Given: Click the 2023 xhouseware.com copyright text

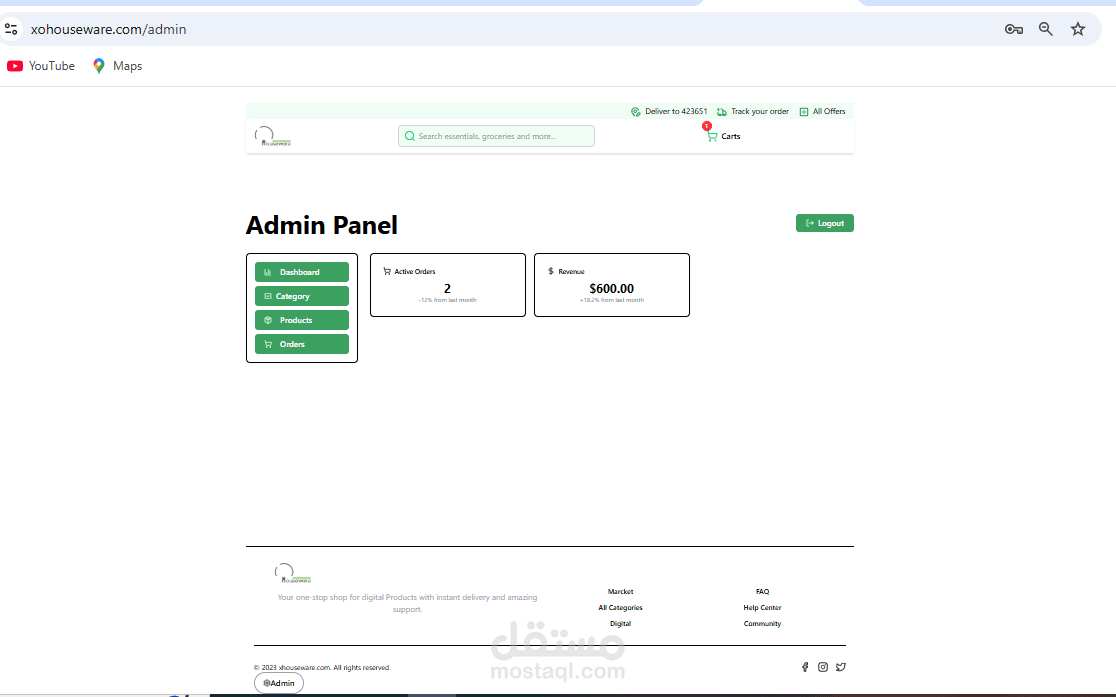Looking at the screenshot, I should 322,668.
